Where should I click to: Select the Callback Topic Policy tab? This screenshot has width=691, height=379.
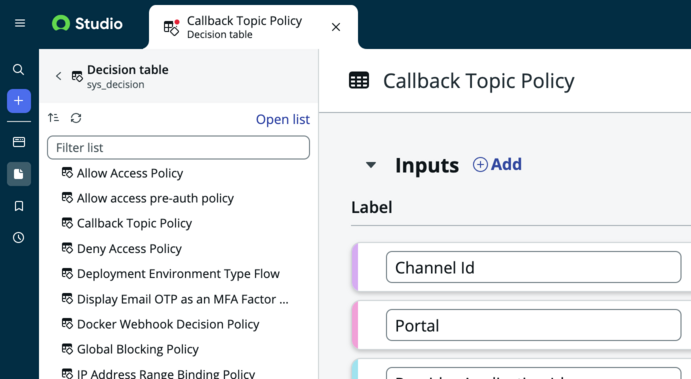(253, 27)
